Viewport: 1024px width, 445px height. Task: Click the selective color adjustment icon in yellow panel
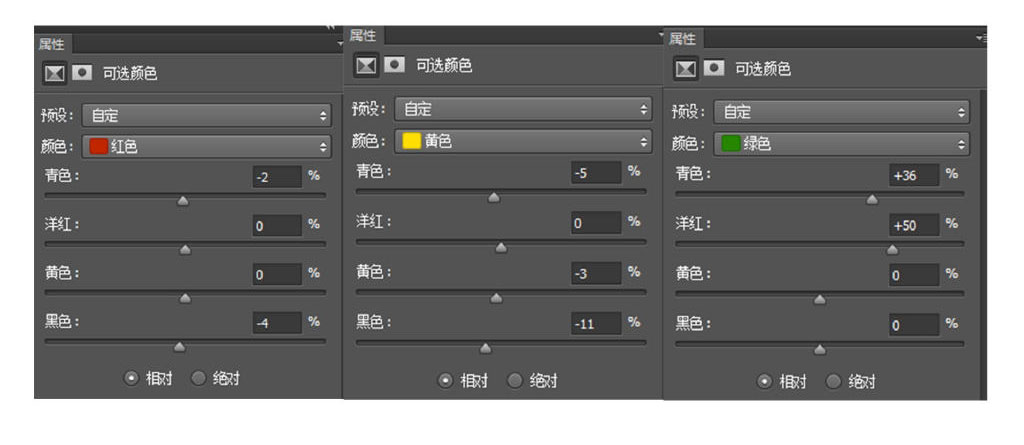[x=366, y=65]
